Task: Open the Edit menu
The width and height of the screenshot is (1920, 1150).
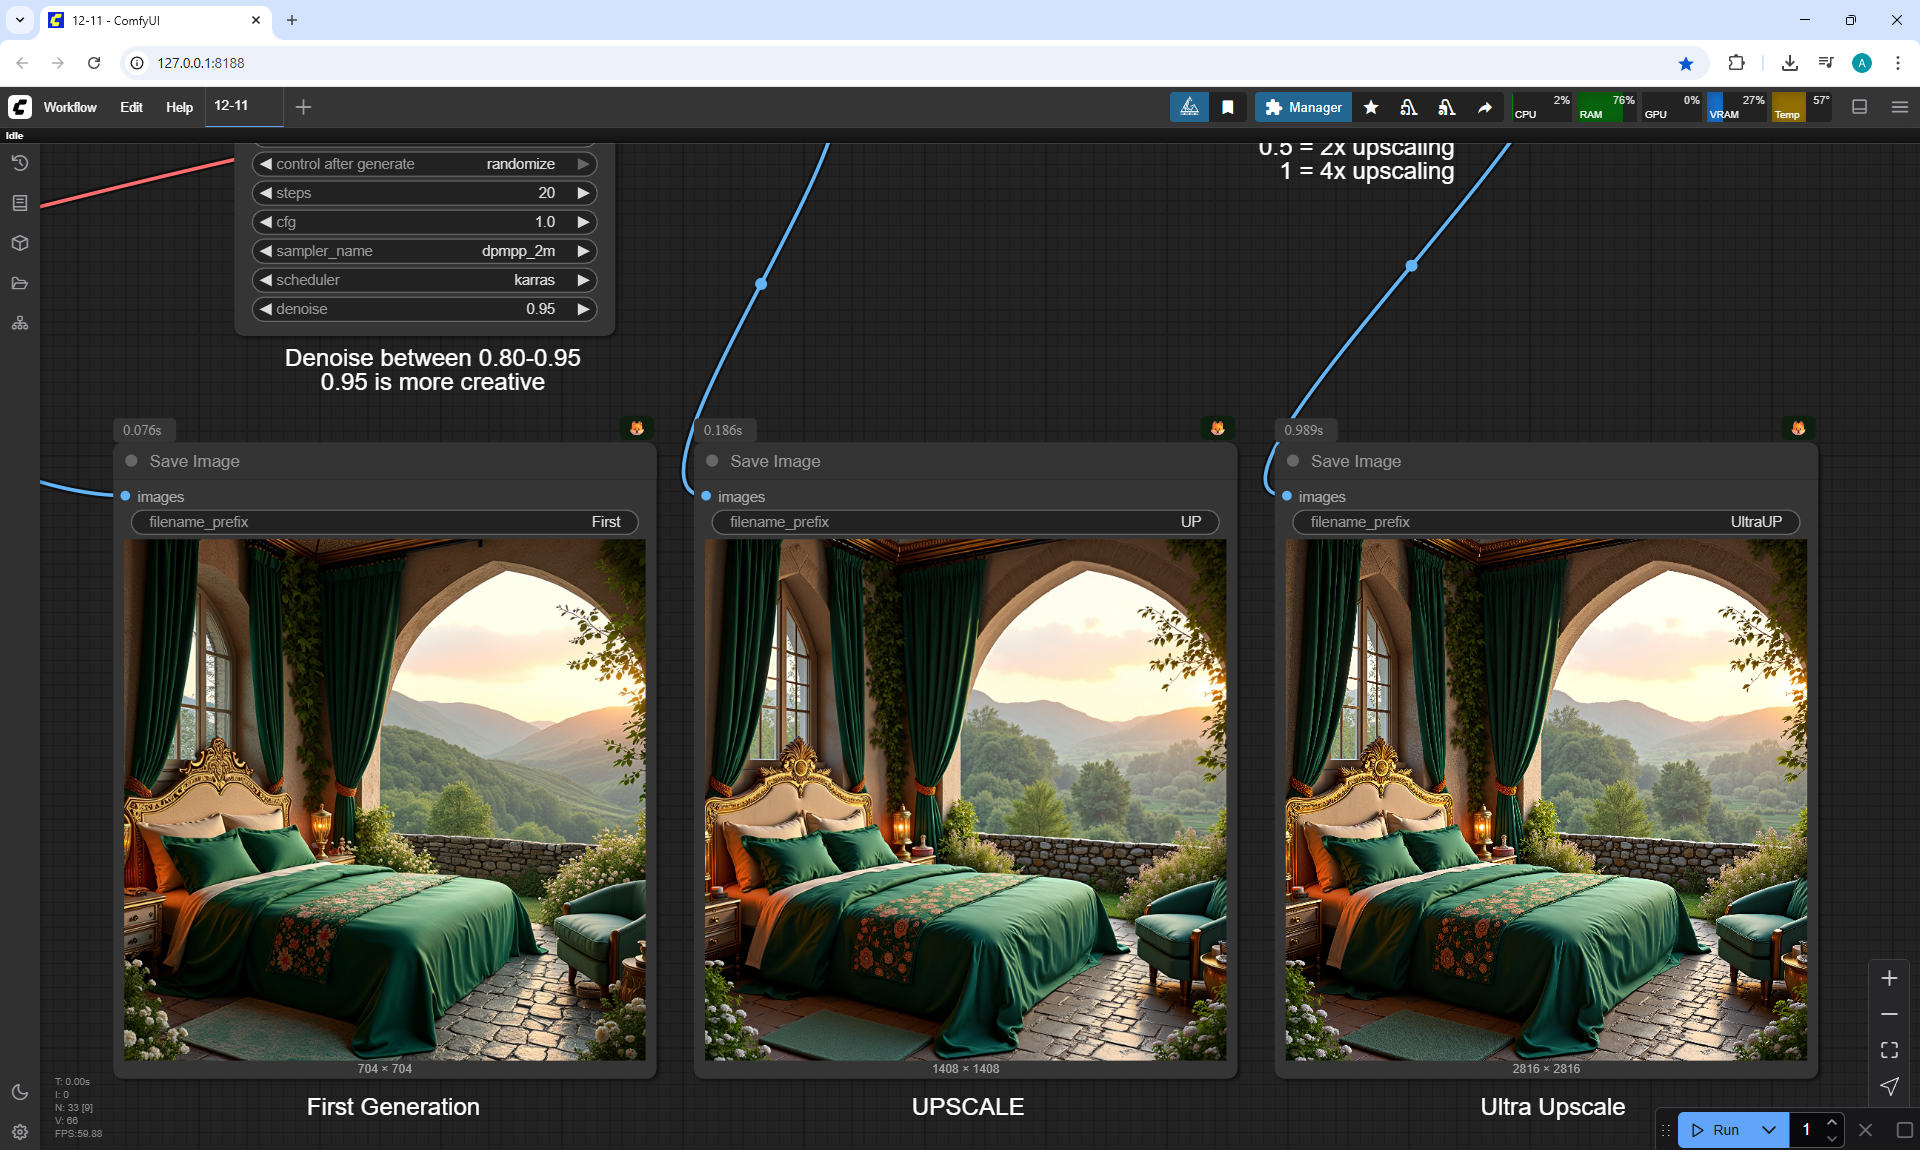Action: 131,107
